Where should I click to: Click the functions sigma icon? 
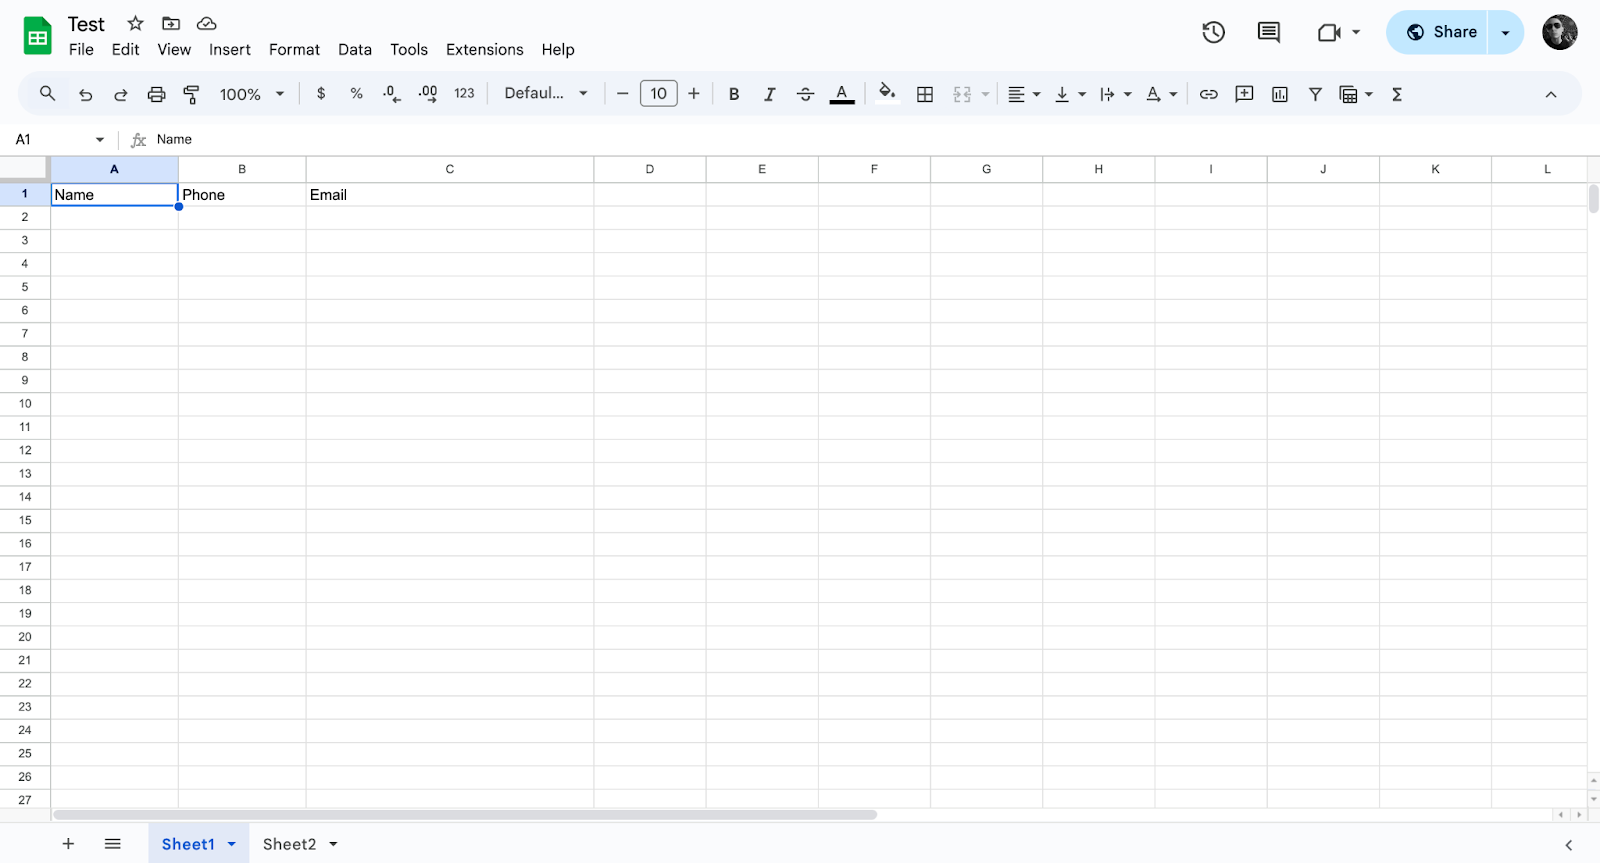pyautogui.click(x=1397, y=94)
